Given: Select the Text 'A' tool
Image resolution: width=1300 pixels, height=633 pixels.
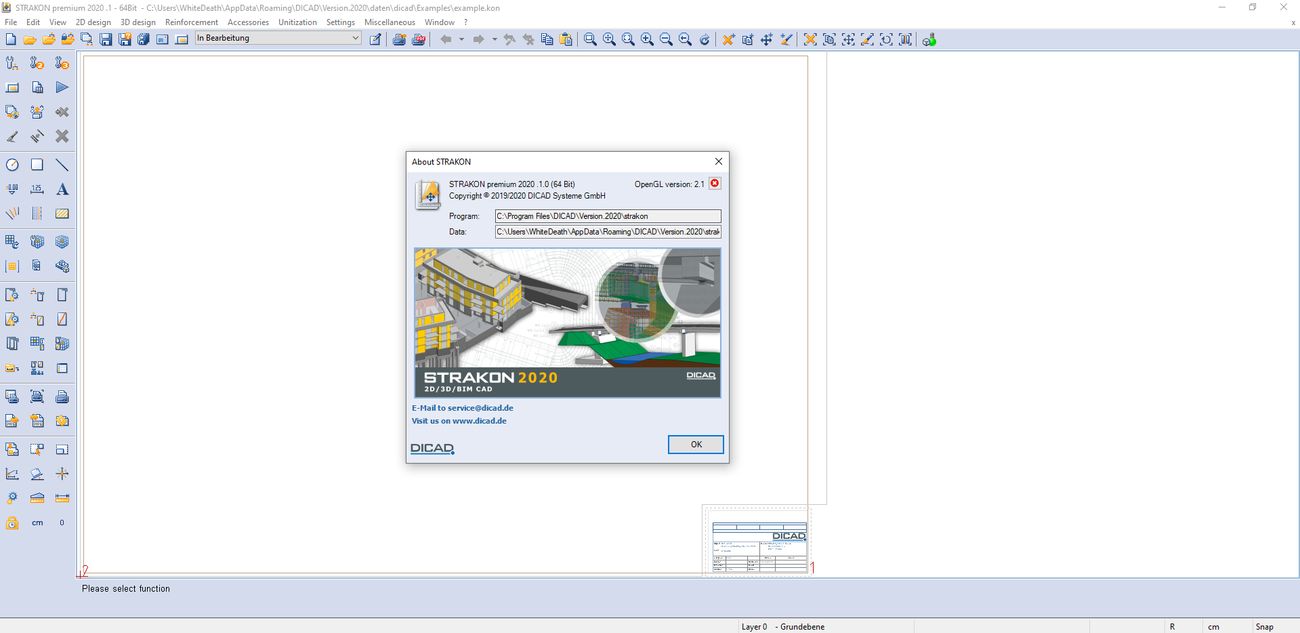Looking at the screenshot, I should tap(62, 189).
